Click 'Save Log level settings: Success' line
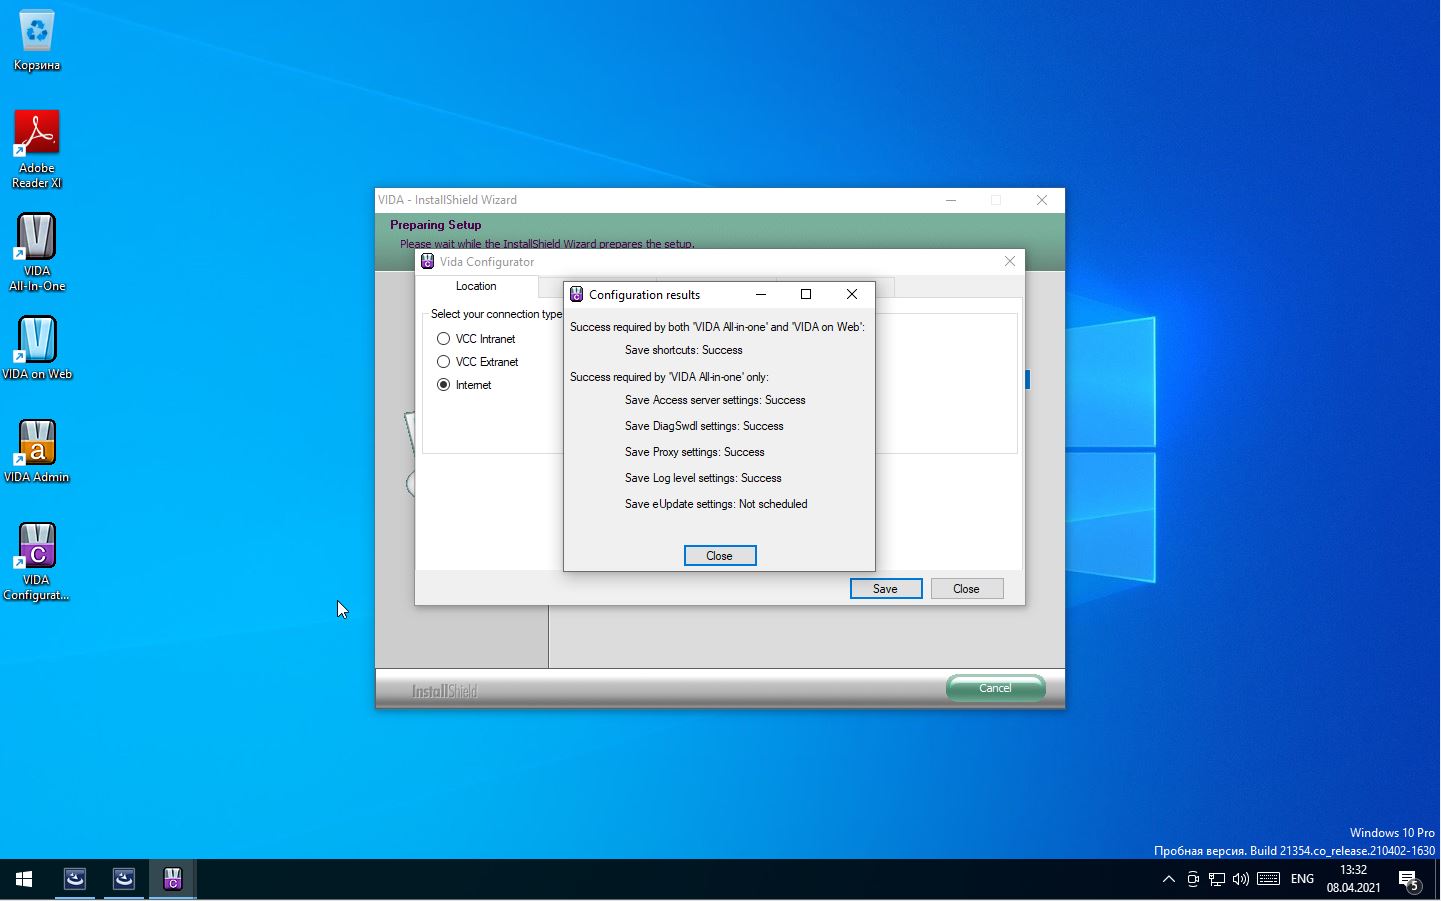The width and height of the screenshot is (1441, 901). (703, 478)
